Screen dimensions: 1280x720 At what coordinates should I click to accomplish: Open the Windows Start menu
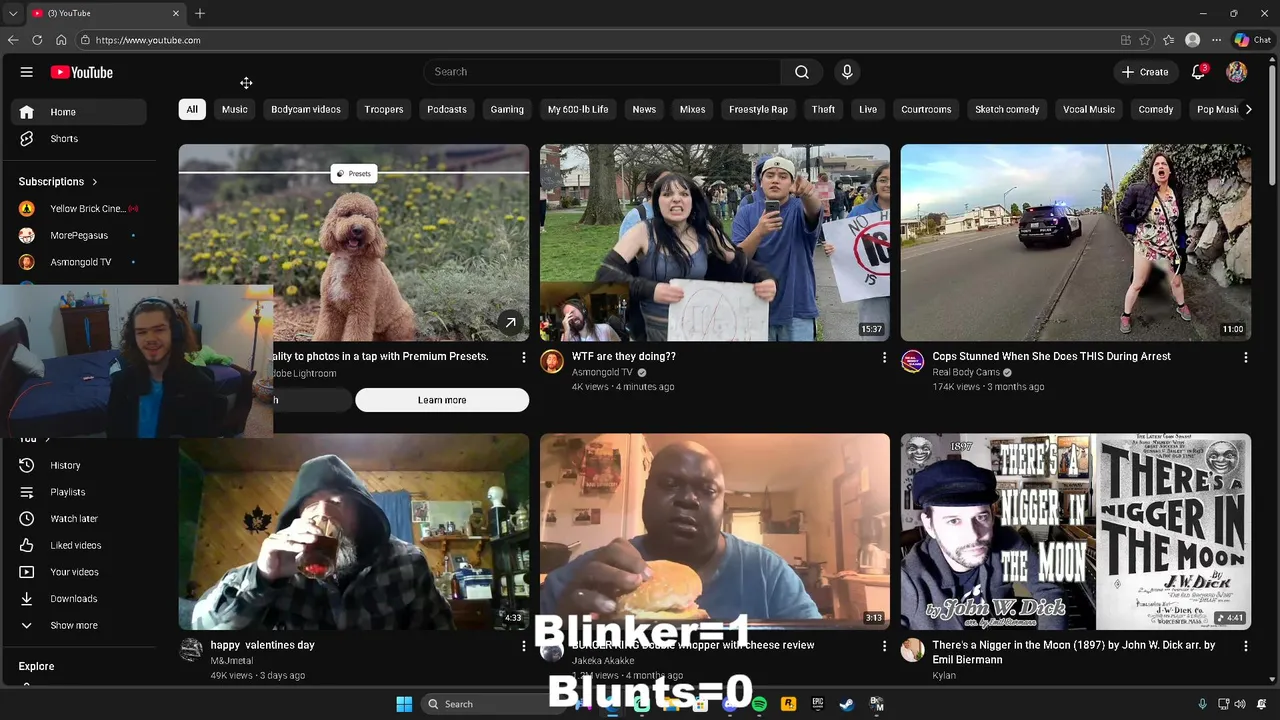pyautogui.click(x=404, y=704)
